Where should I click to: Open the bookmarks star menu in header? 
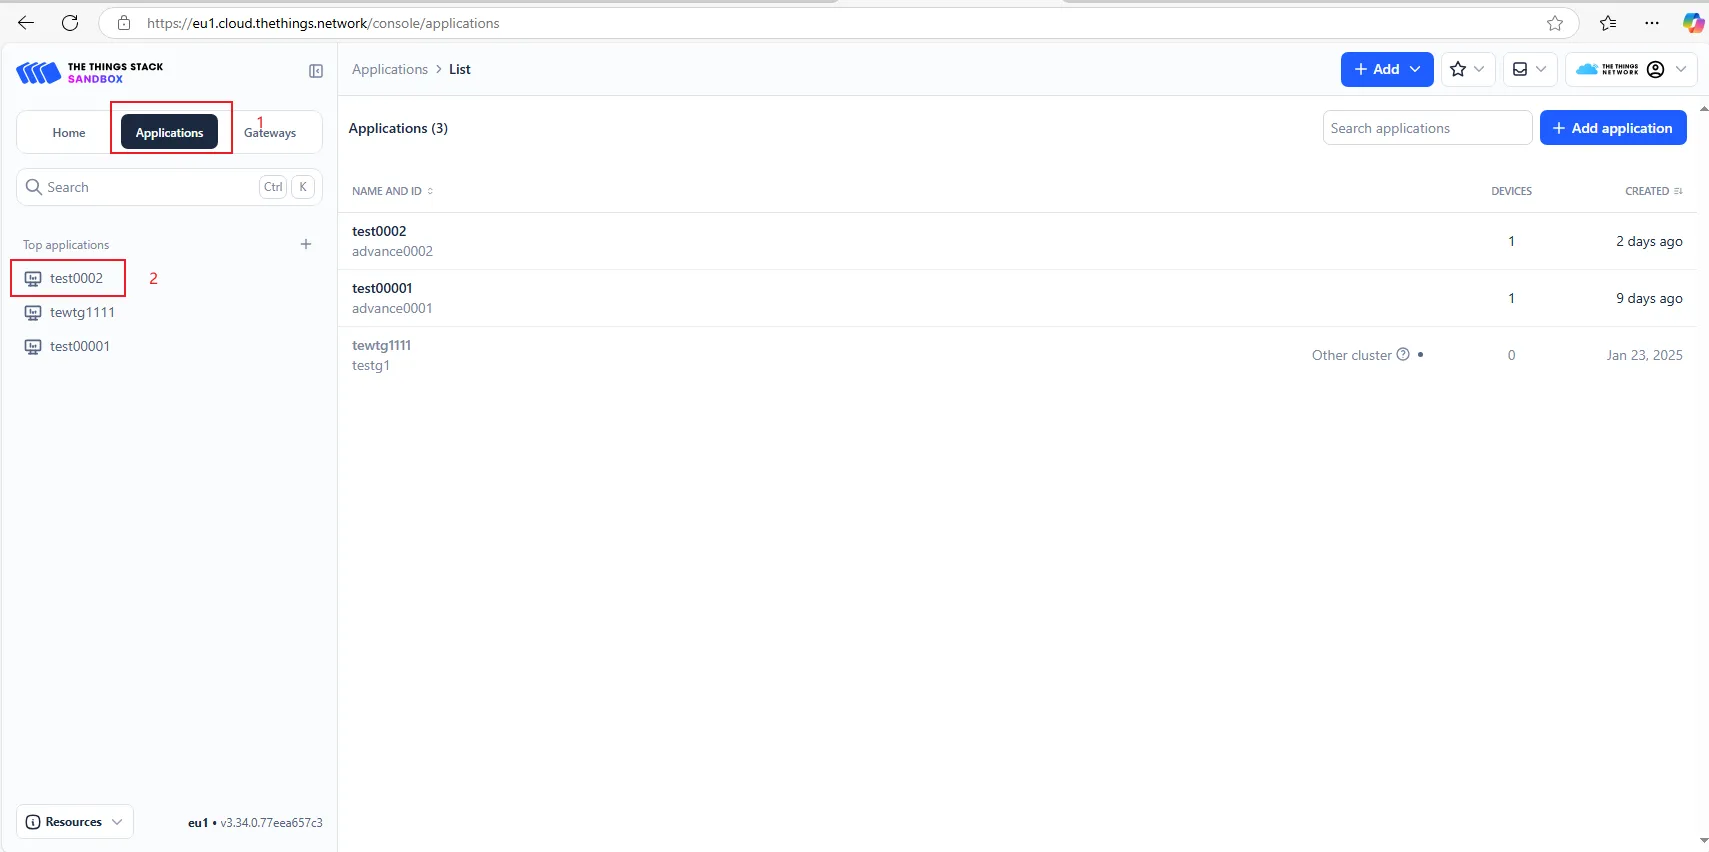click(1467, 69)
